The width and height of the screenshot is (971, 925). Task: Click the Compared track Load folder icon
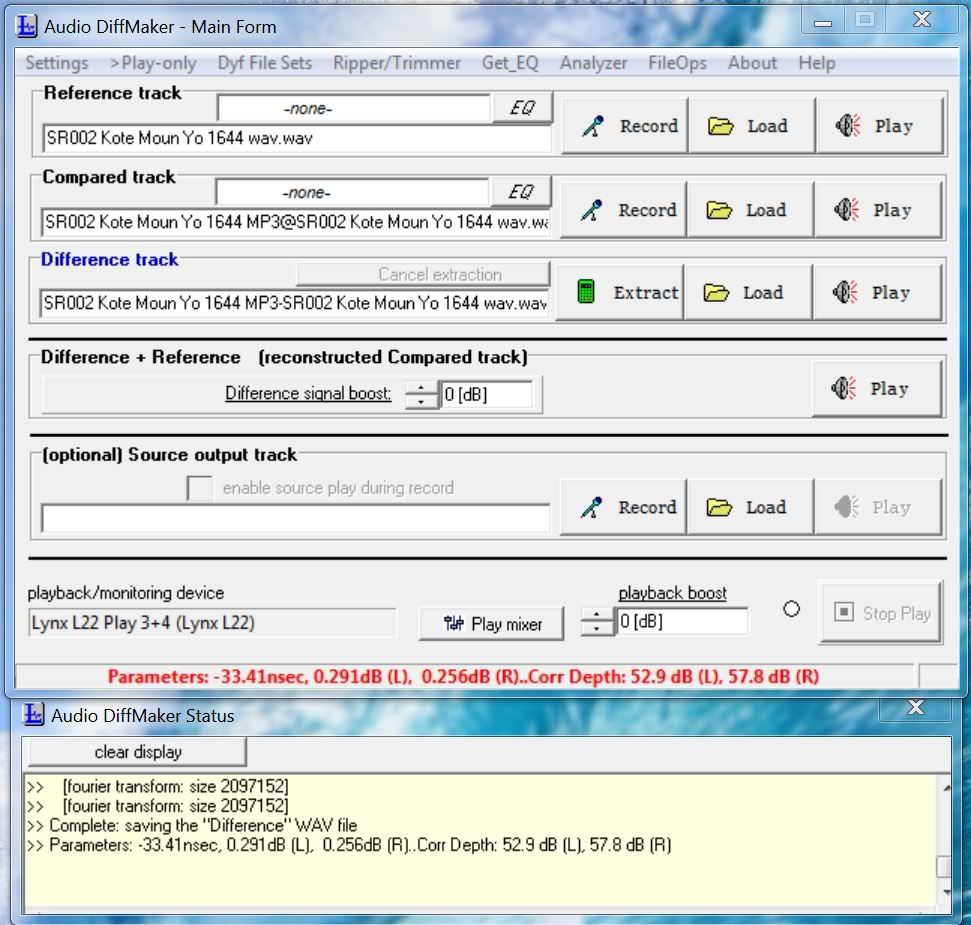point(719,210)
